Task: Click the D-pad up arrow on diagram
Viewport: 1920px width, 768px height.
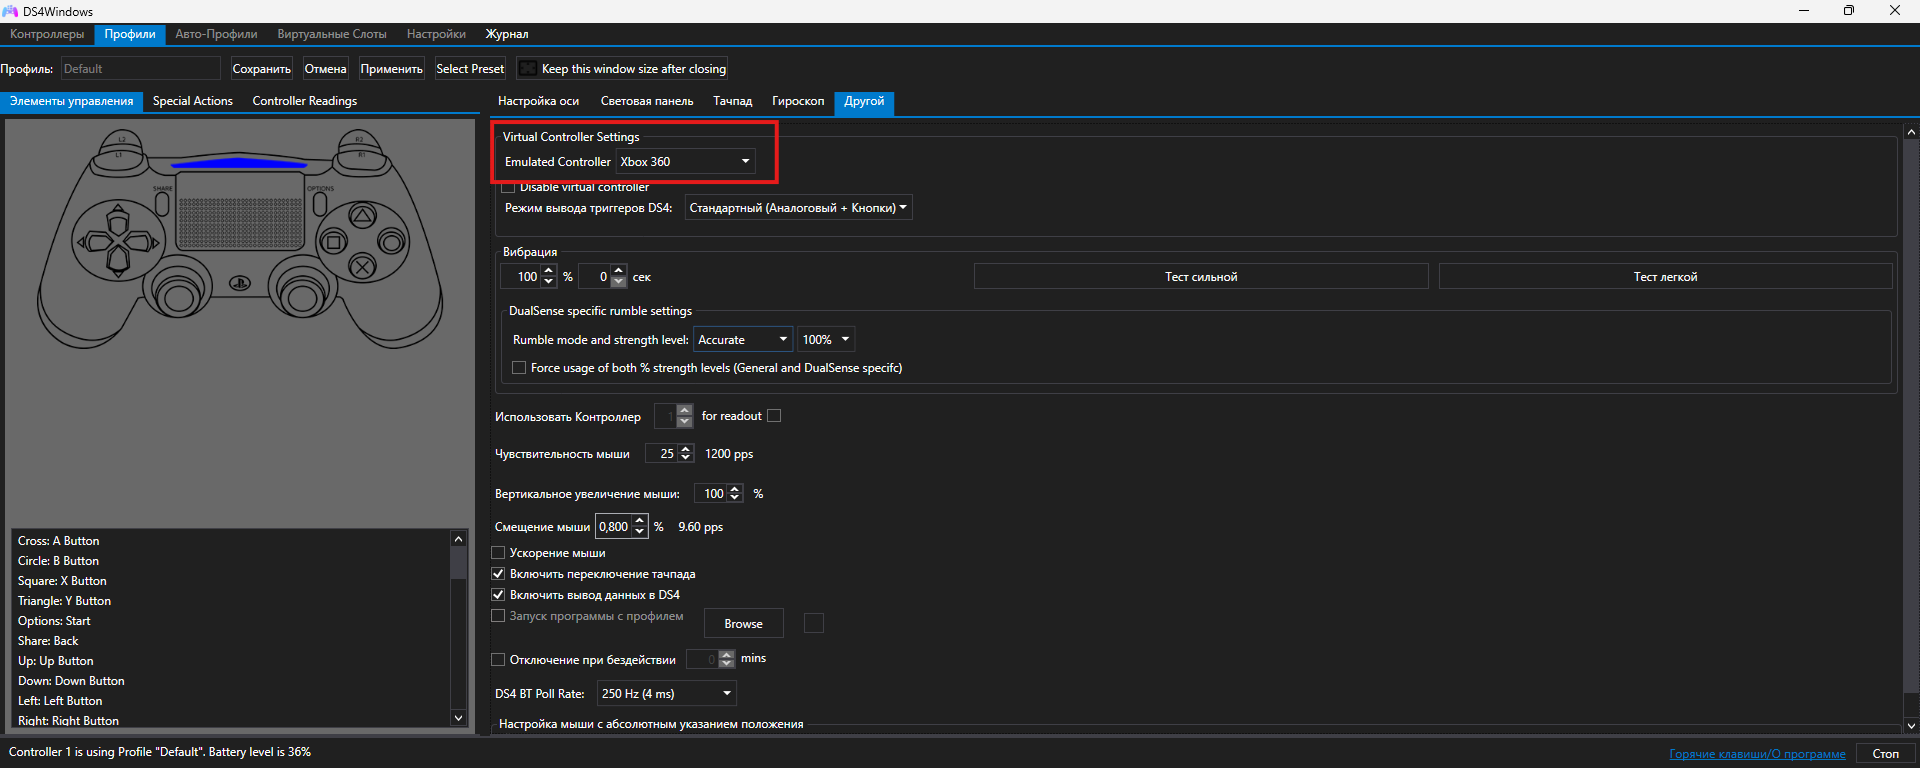Action: coord(118,219)
